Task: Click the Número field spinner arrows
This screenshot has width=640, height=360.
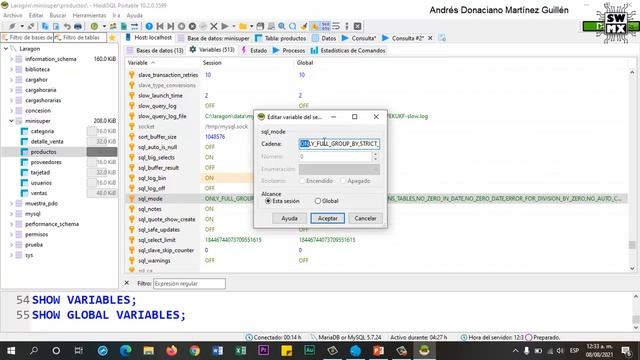Action: 376,156
